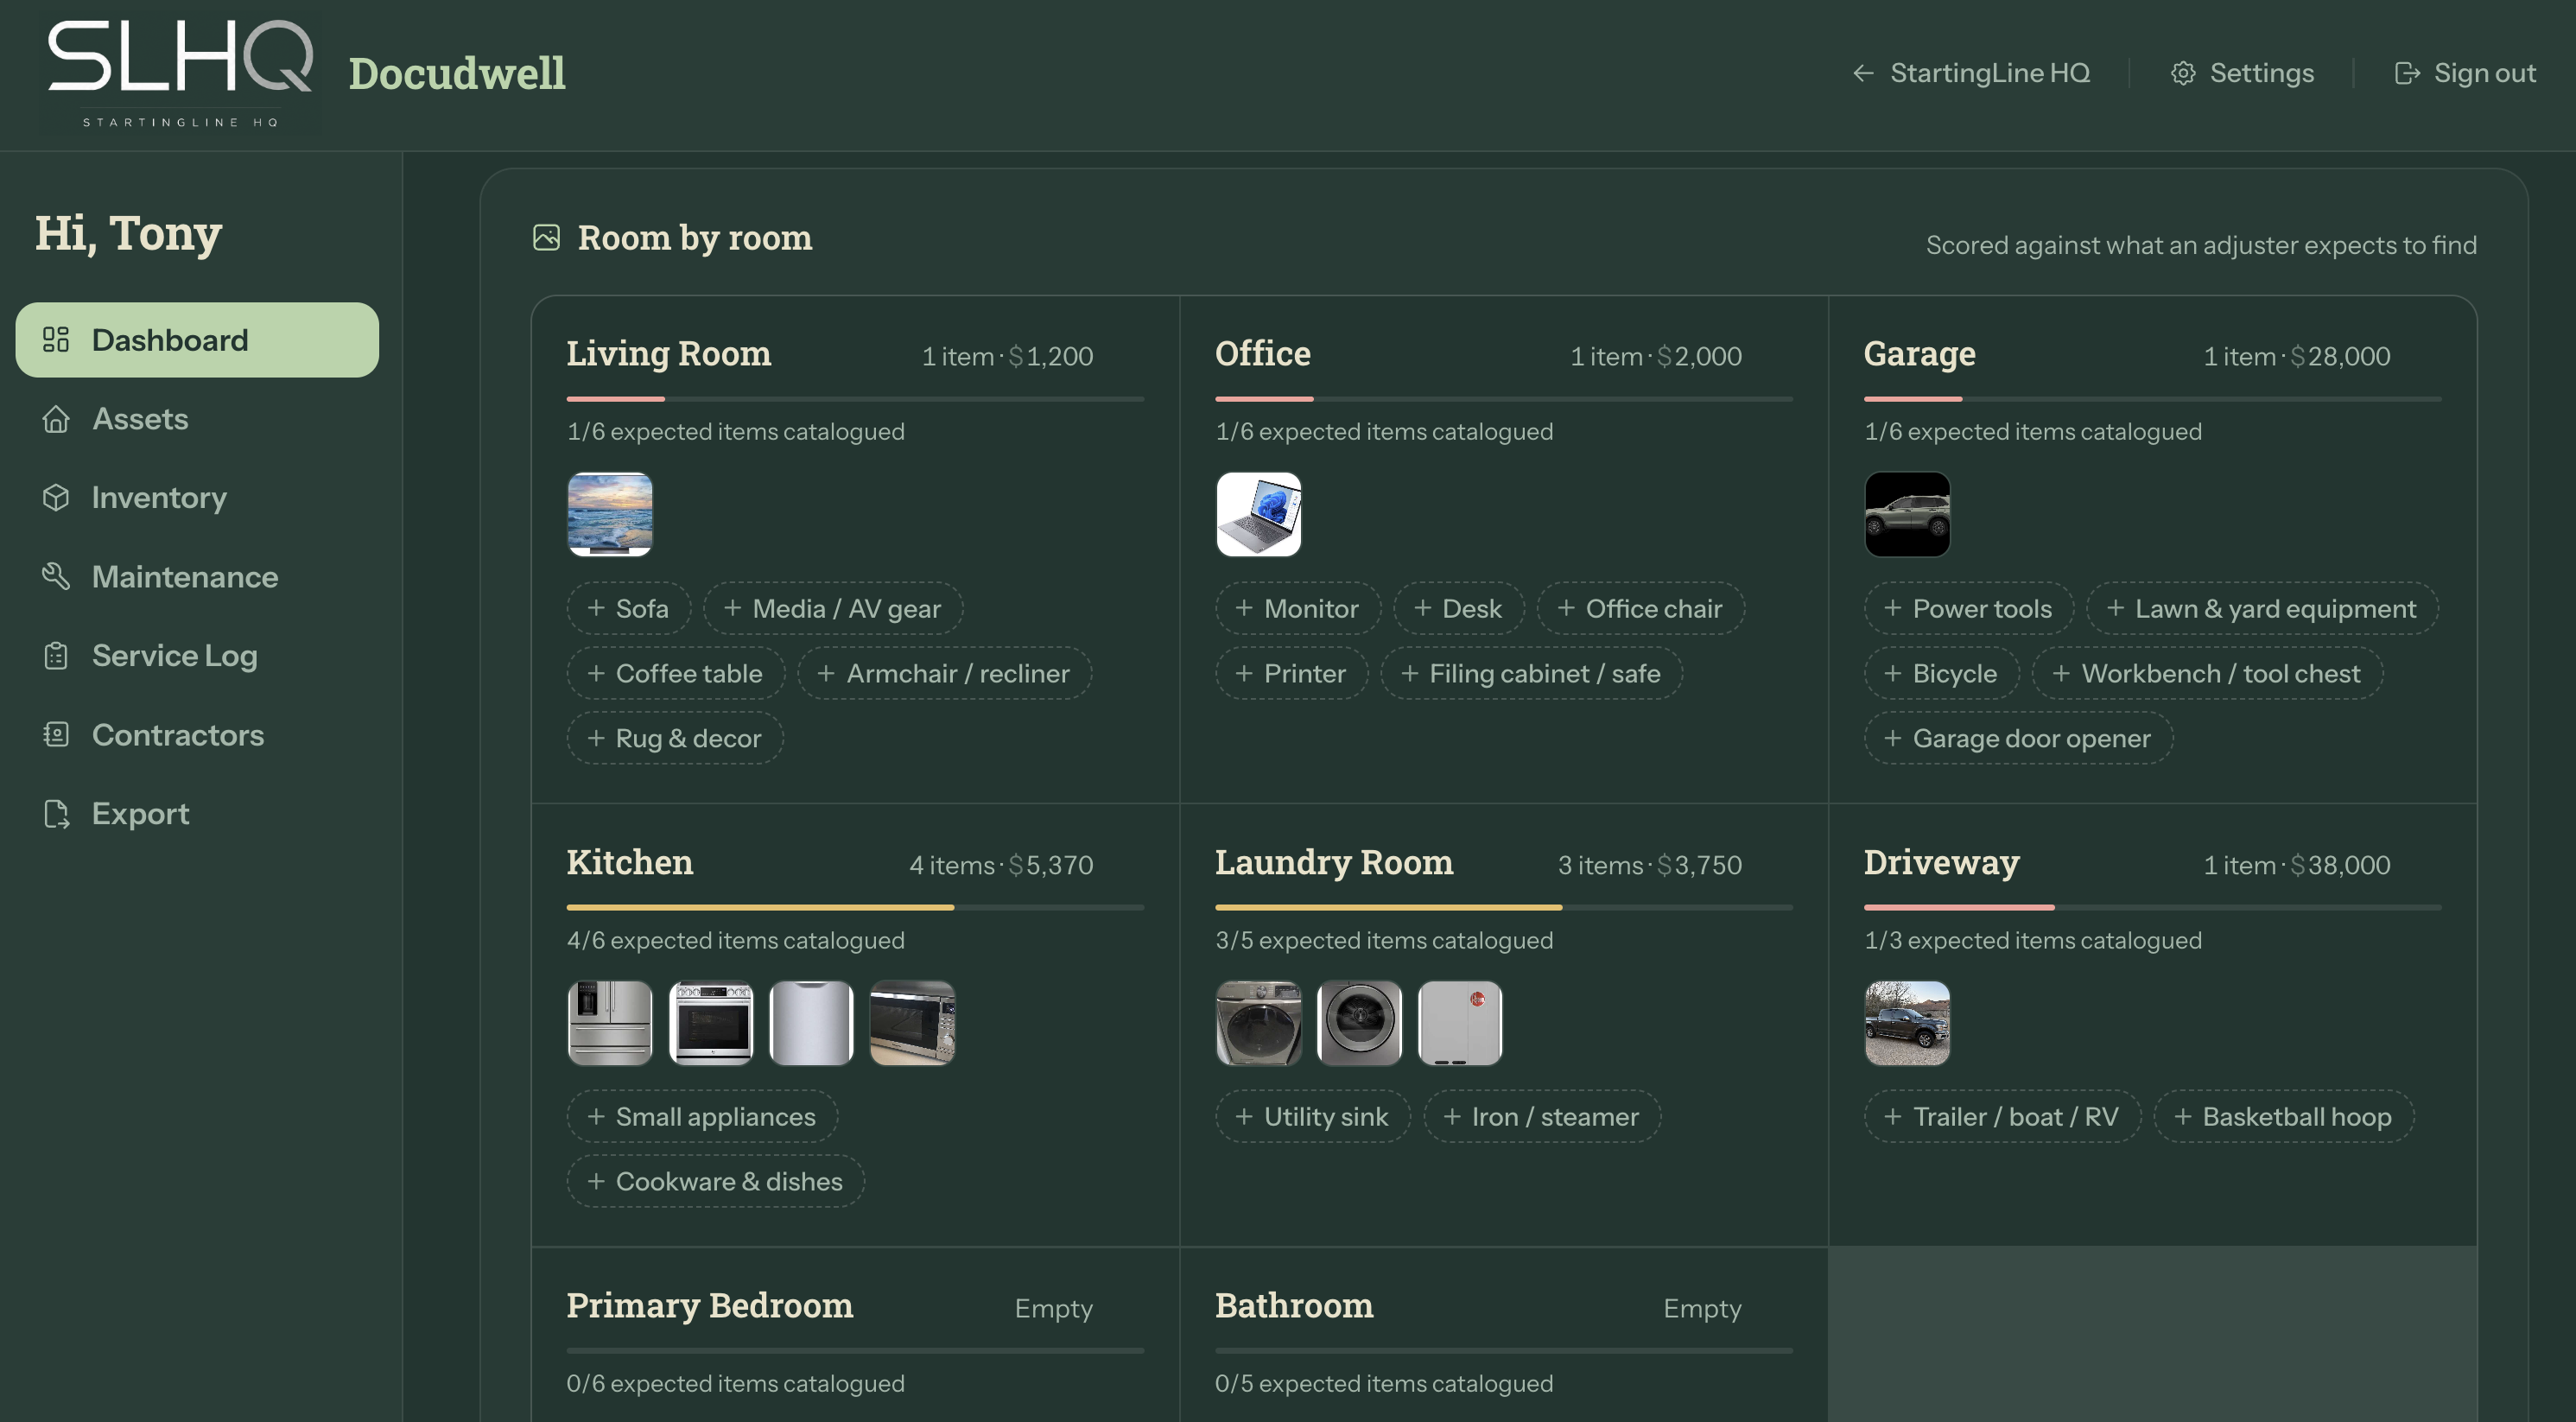Click the plus icon on Basketball hoop chip
Screen dimensions: 2576x1422
tap(2183, 1116)
